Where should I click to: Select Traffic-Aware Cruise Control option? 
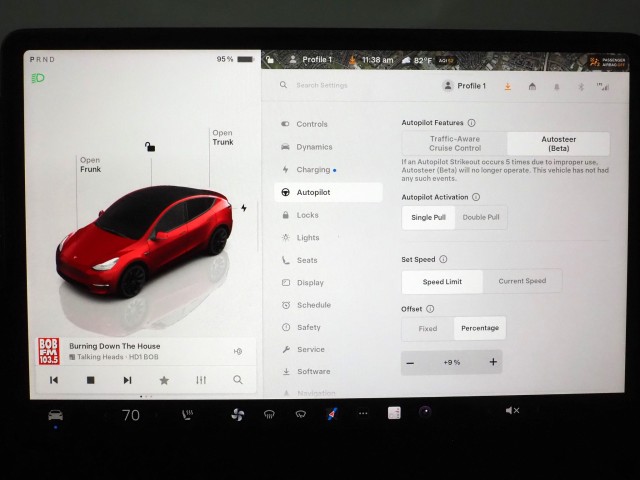(454, 143)
